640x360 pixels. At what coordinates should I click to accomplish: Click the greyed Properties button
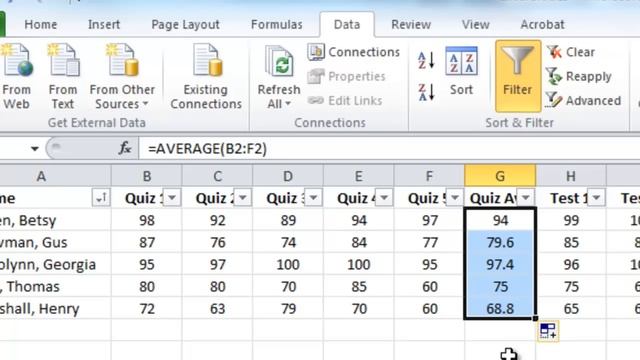pos(347,76)
